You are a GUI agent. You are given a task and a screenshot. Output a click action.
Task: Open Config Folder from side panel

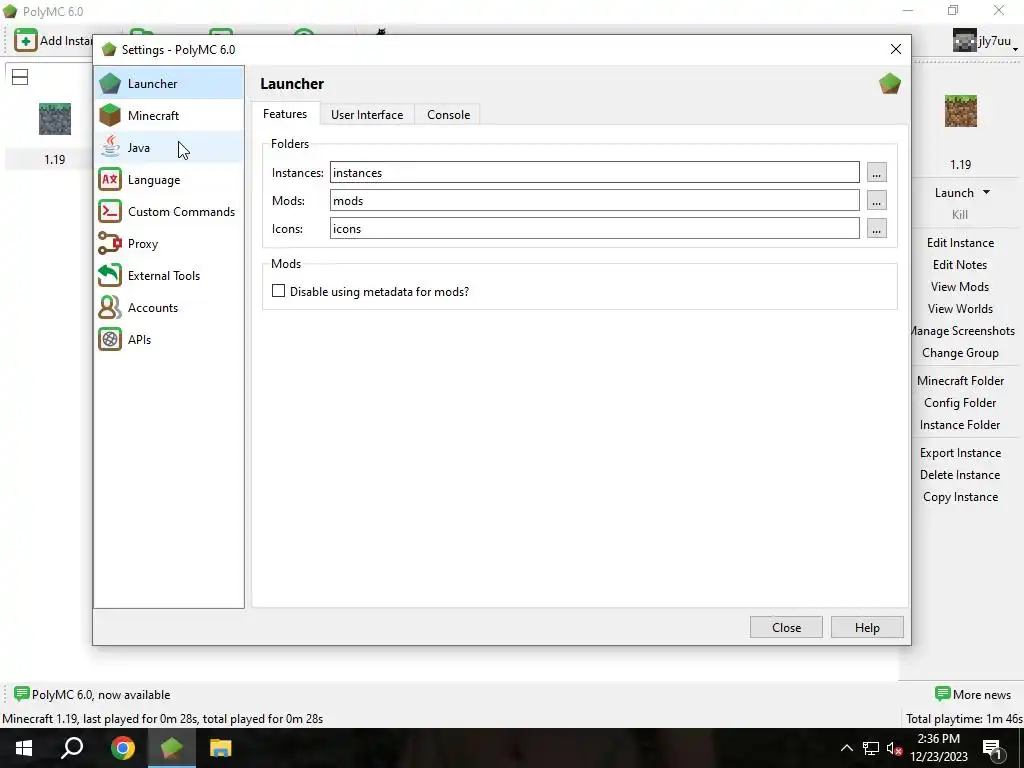click(x=960, y=403)
